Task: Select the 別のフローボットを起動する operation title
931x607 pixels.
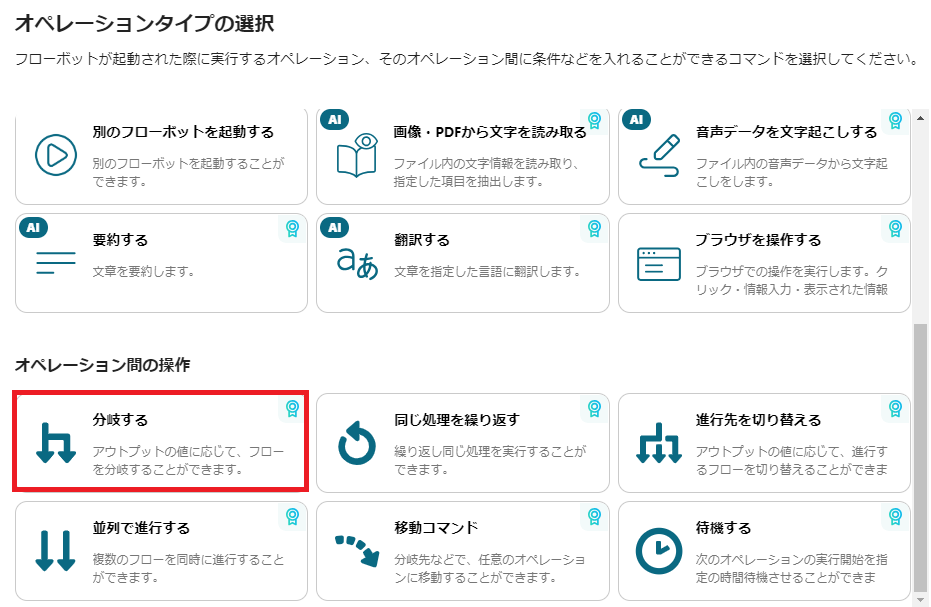Action: pos(183,132)
